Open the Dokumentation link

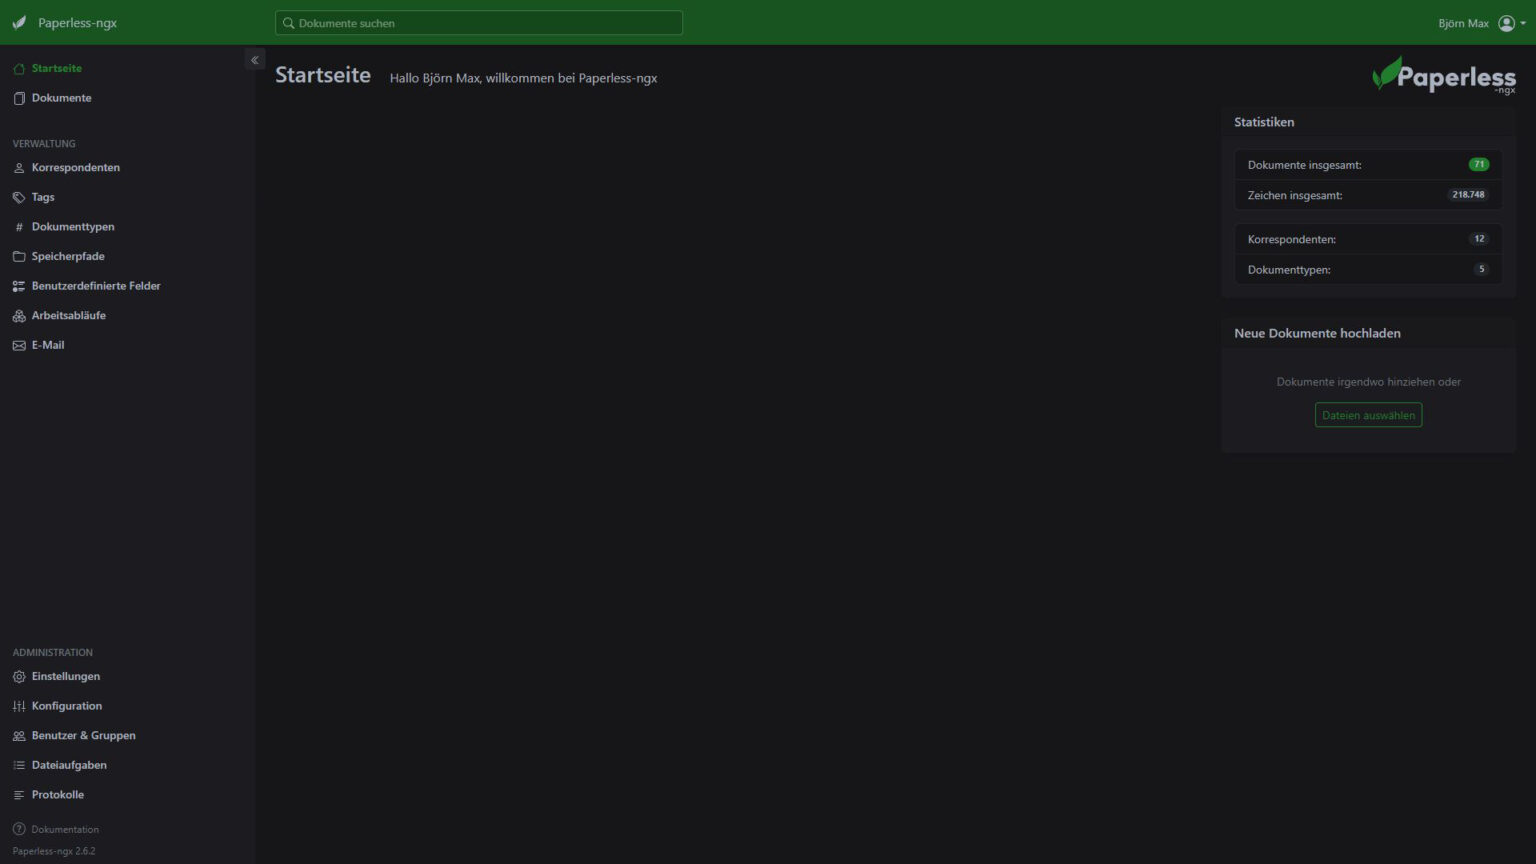64,830
